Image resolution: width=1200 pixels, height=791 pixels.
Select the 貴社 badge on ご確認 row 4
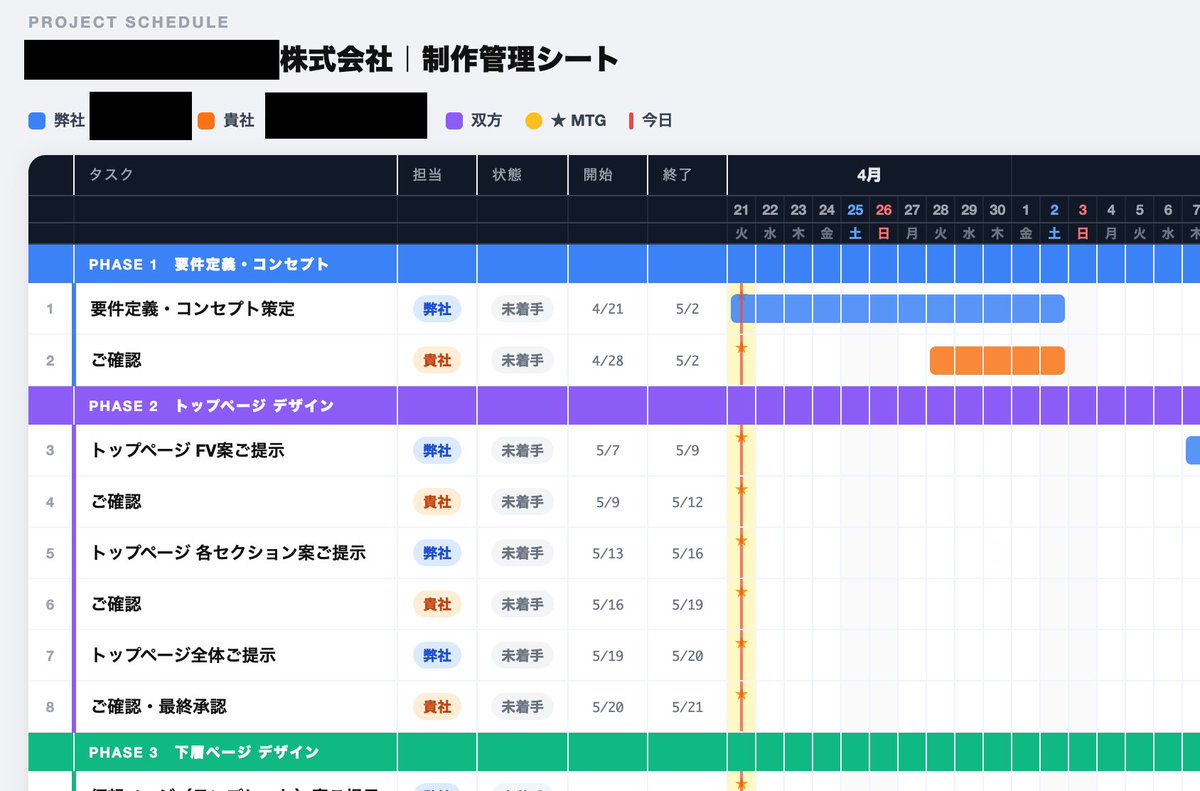click(436, 502)
